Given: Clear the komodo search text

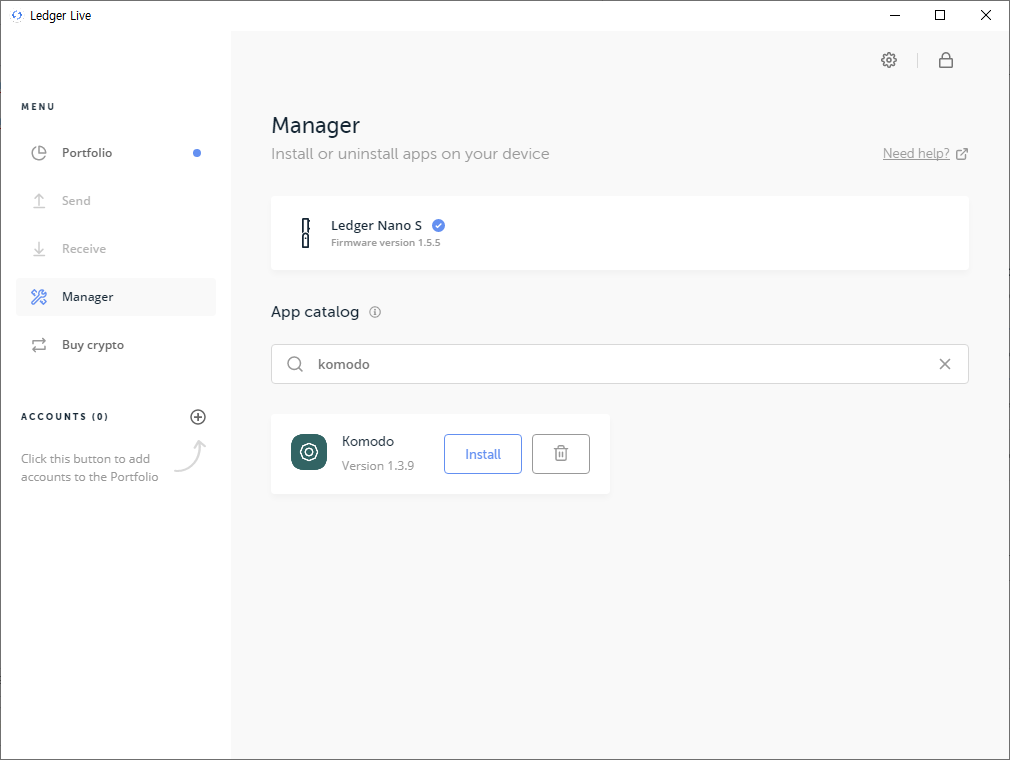Looking at the screenshot, I should pyautogui.click(x=945, y=364).
